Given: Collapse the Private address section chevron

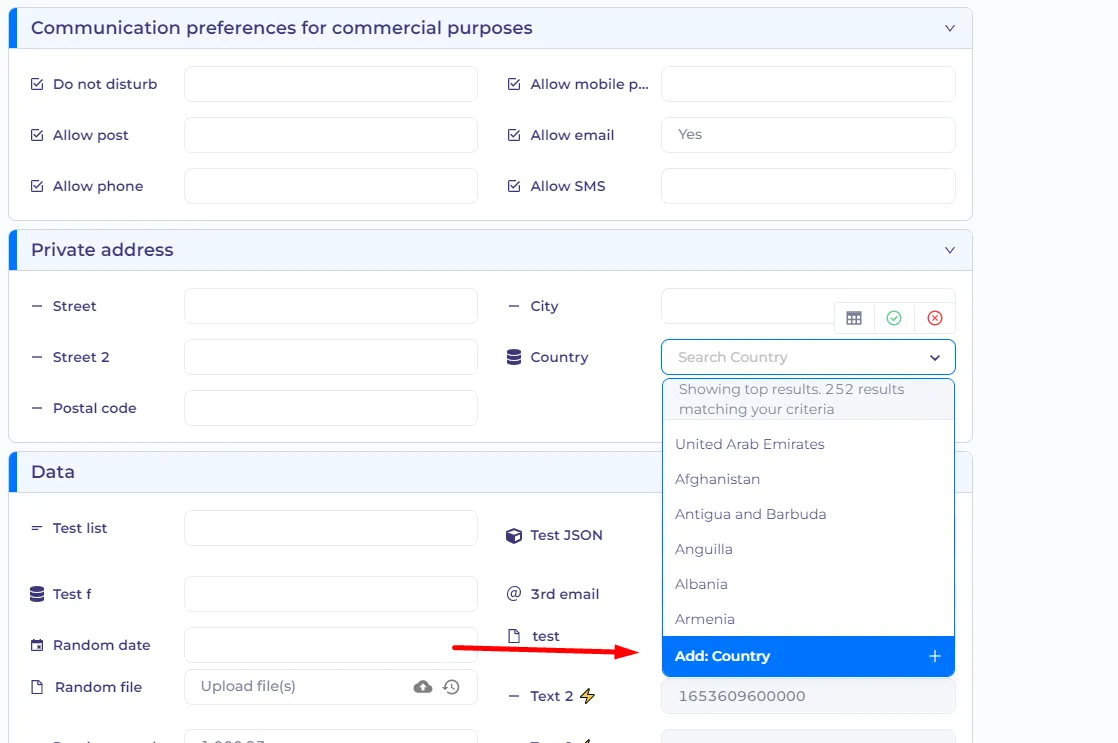Looking at the screenshot, I should coord(950,250).
